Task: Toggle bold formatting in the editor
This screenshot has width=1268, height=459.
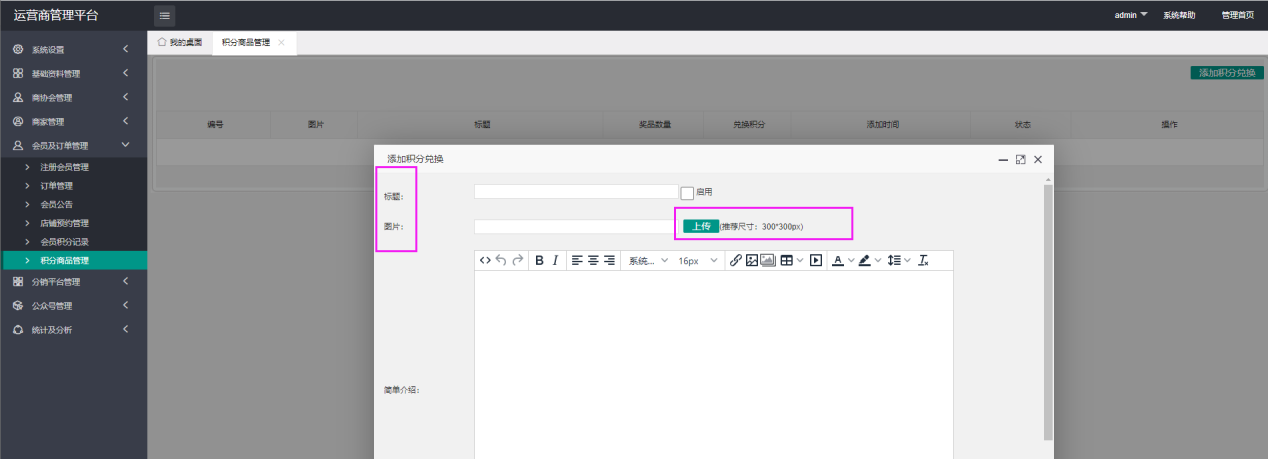Action: pyautogui.click(x=539, y=260)
